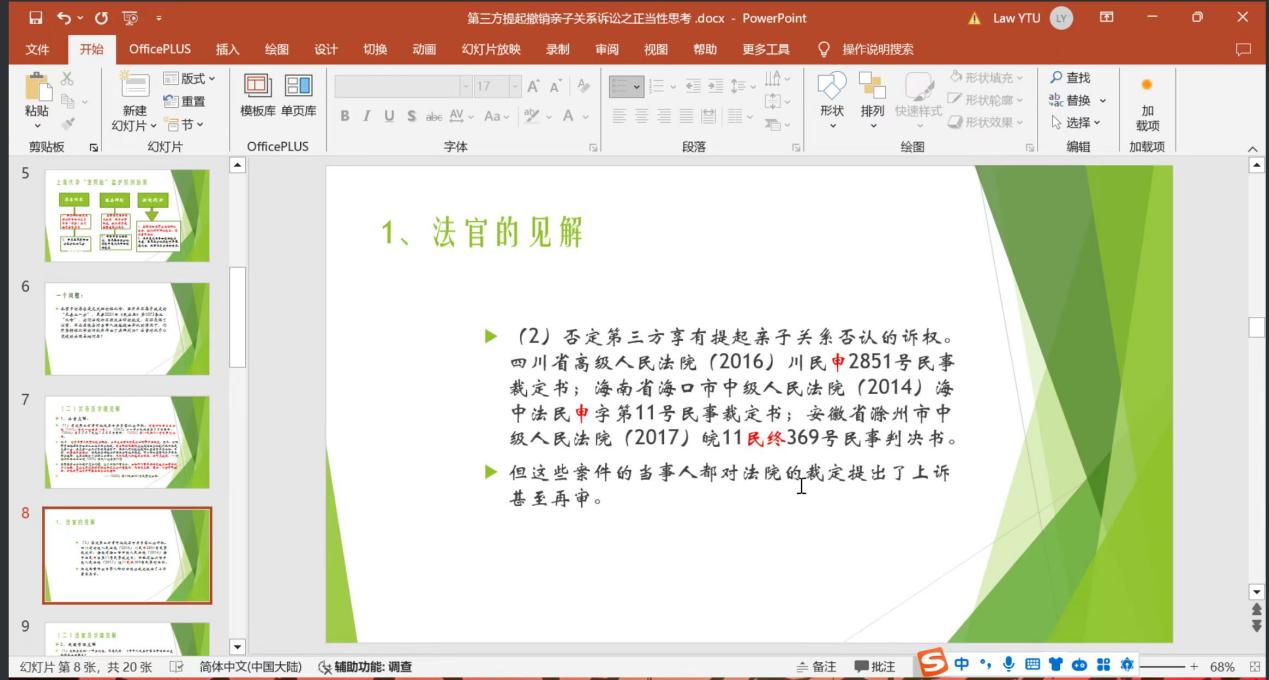Open the 选择 select dropdown

(1077, 123)
